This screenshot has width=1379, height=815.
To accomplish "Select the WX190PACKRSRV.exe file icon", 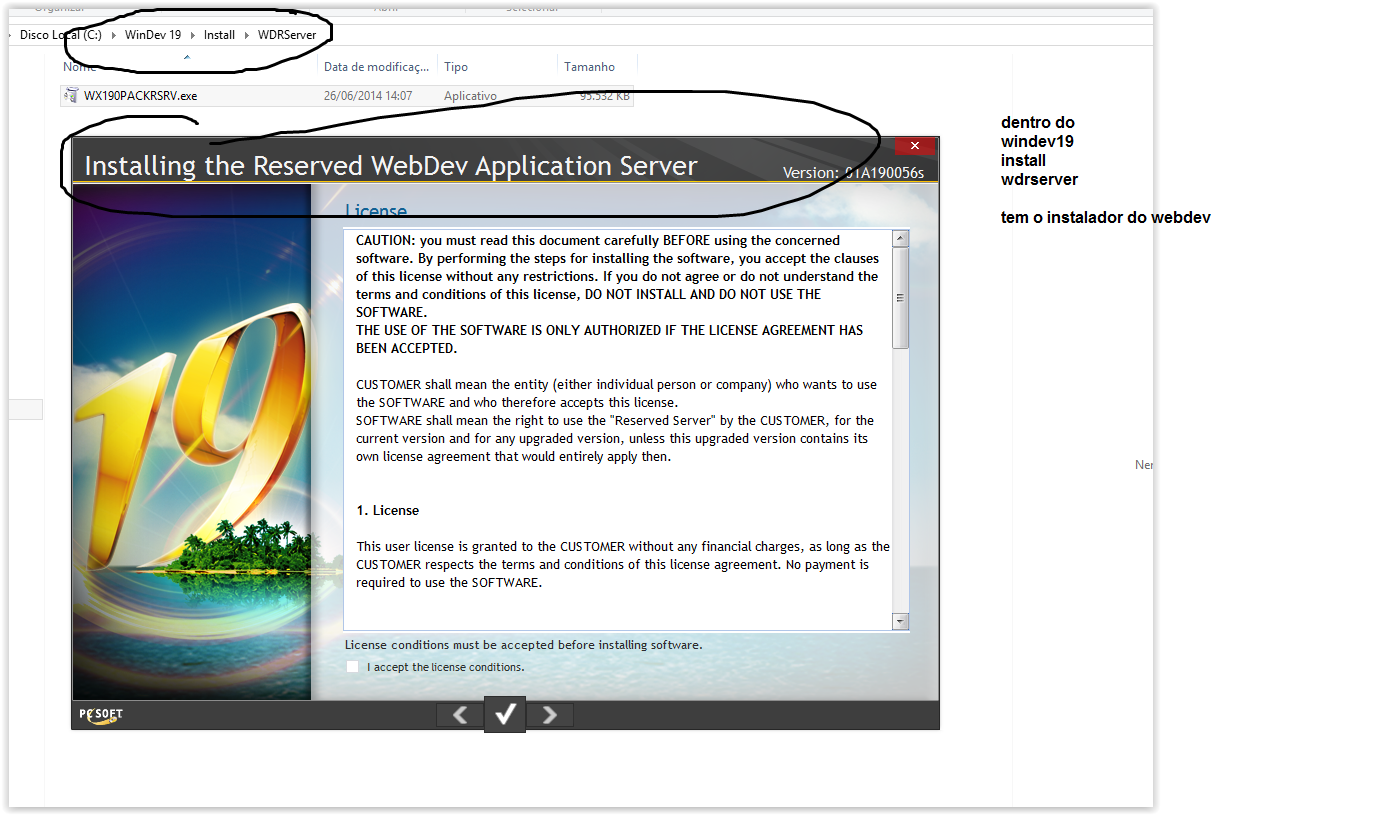I will click(71, 96).
